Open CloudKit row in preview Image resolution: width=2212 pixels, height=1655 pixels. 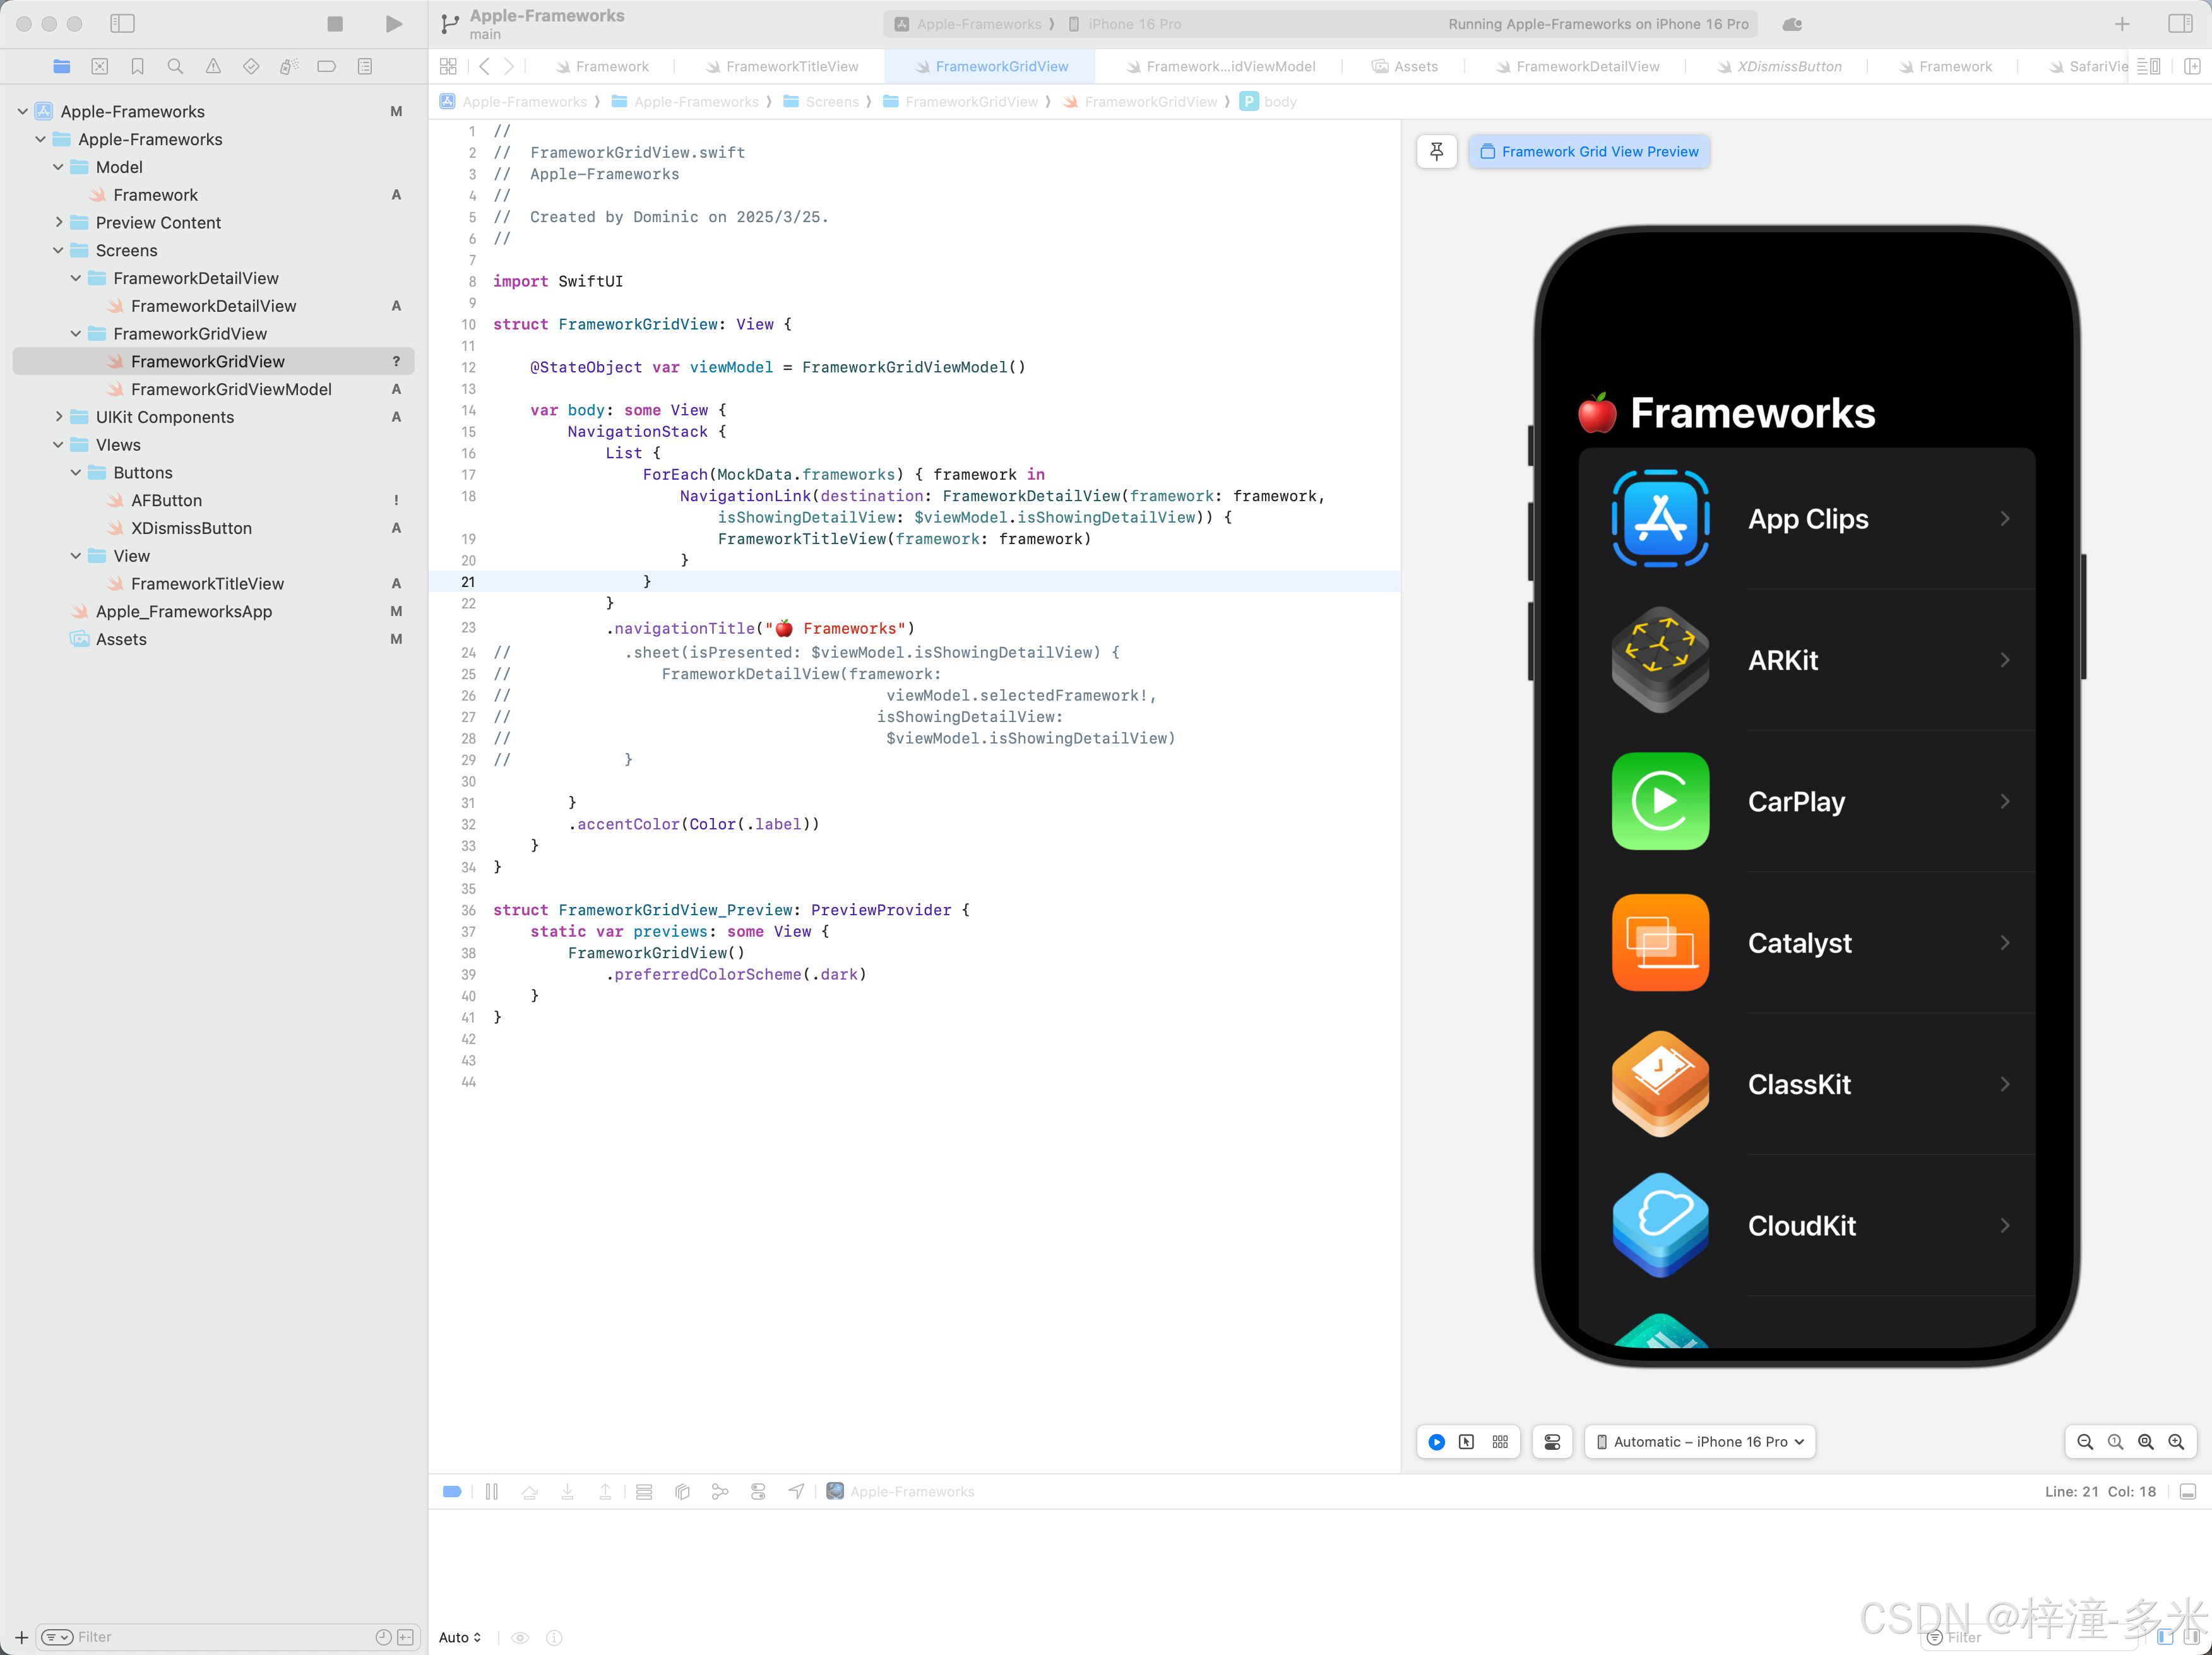(x=1807, y=1226)
